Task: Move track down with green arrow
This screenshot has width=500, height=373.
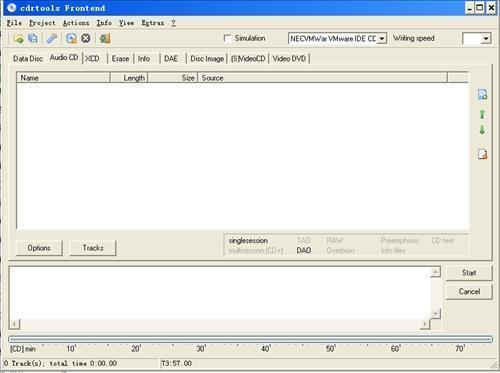Action: click(482, 130)
